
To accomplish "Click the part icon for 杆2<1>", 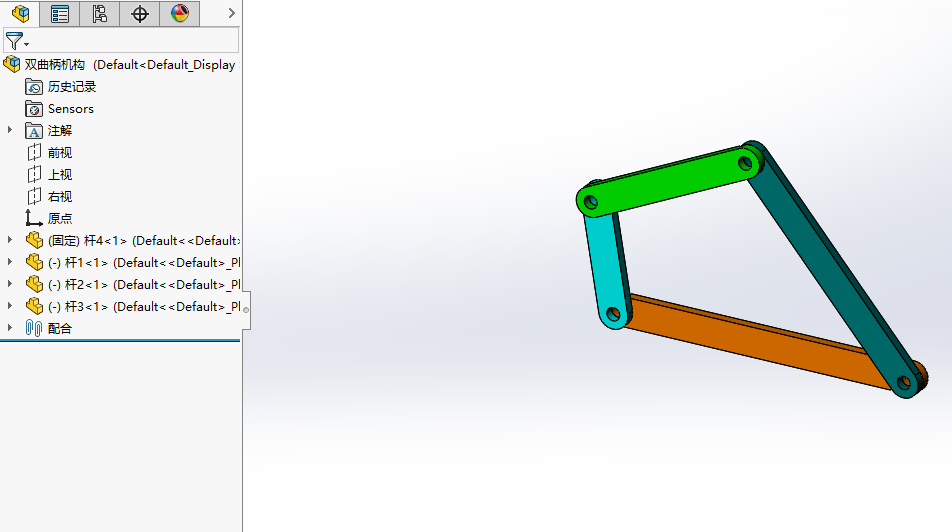I will tap(34, 284).
